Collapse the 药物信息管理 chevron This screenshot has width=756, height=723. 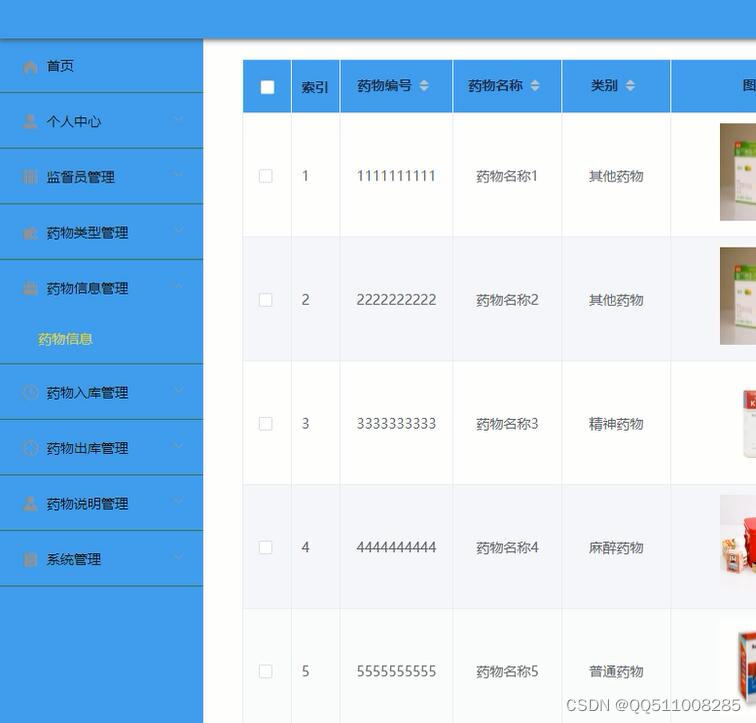178,286
